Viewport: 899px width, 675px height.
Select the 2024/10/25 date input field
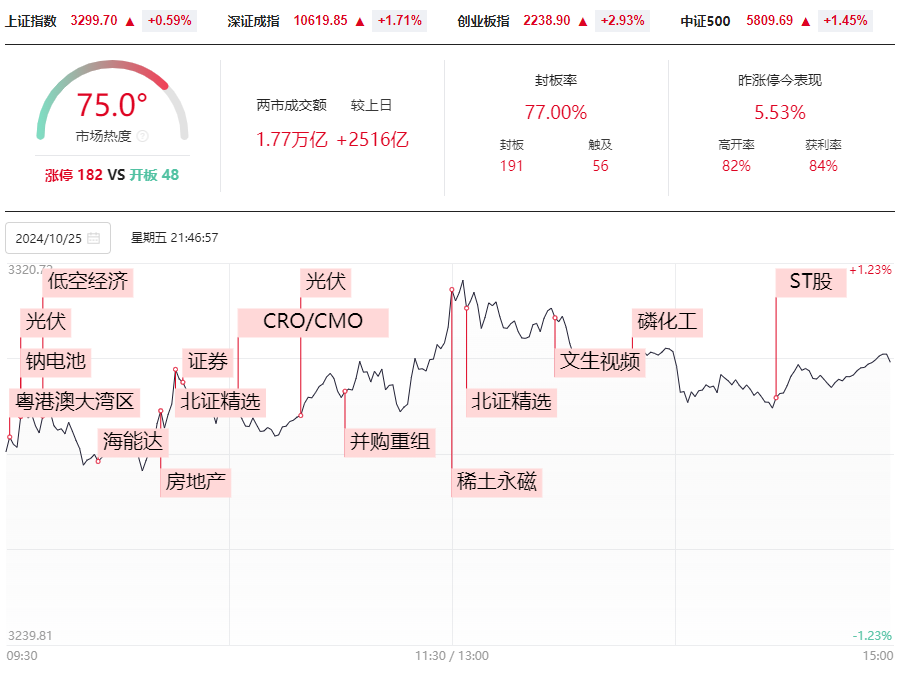tap(58, 238)
